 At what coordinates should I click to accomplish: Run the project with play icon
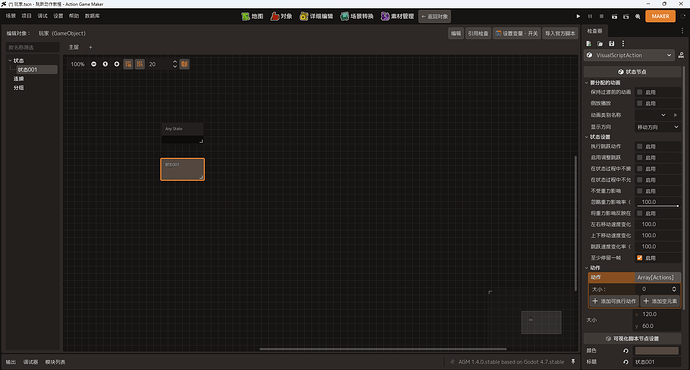click(578, 16)
